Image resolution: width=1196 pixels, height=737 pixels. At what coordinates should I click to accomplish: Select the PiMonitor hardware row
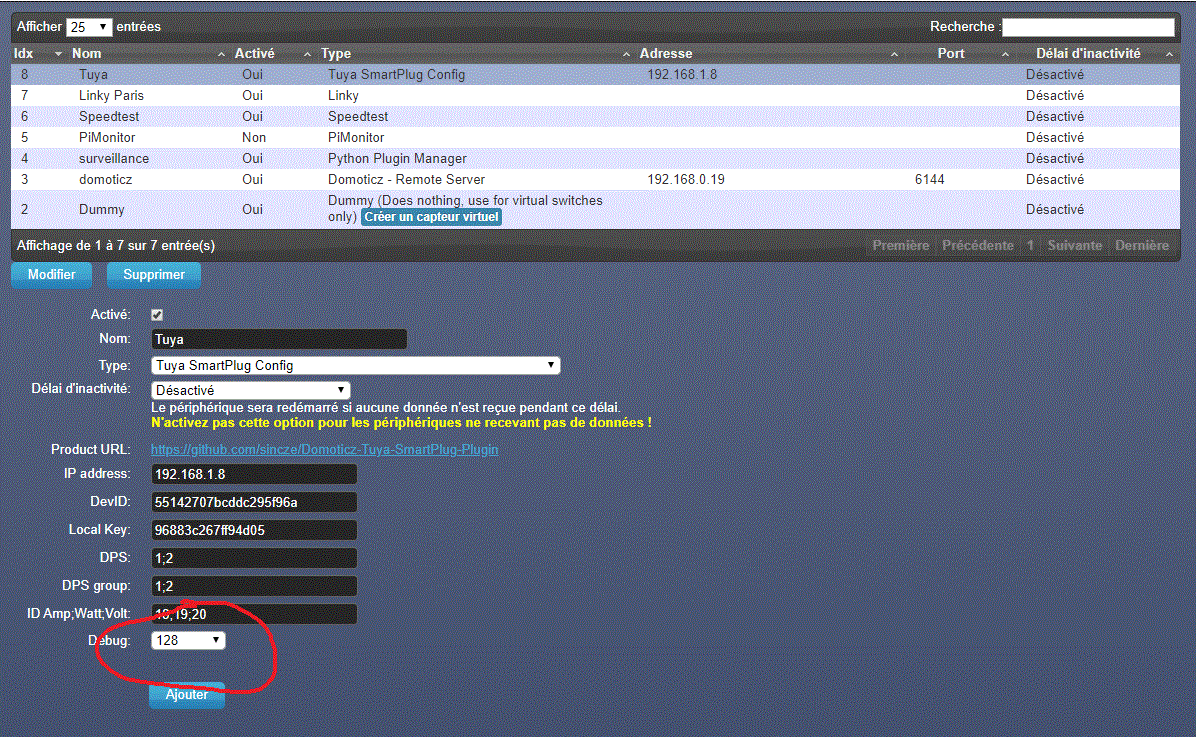(x=596, y=137)
